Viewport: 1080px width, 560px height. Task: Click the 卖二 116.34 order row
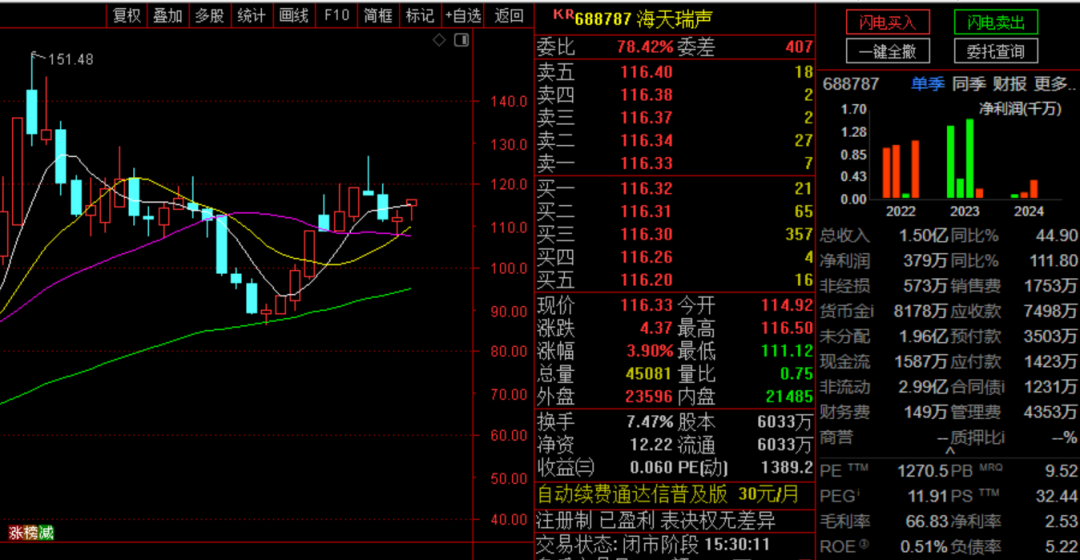click(x=675, y=141)
